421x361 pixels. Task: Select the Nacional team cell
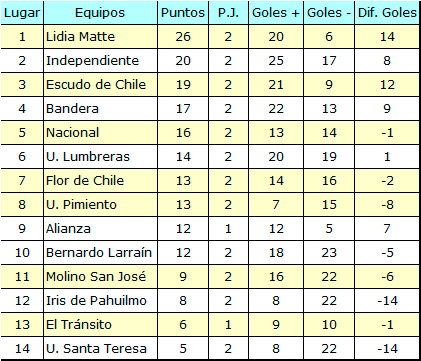click(x=100, y=133)
